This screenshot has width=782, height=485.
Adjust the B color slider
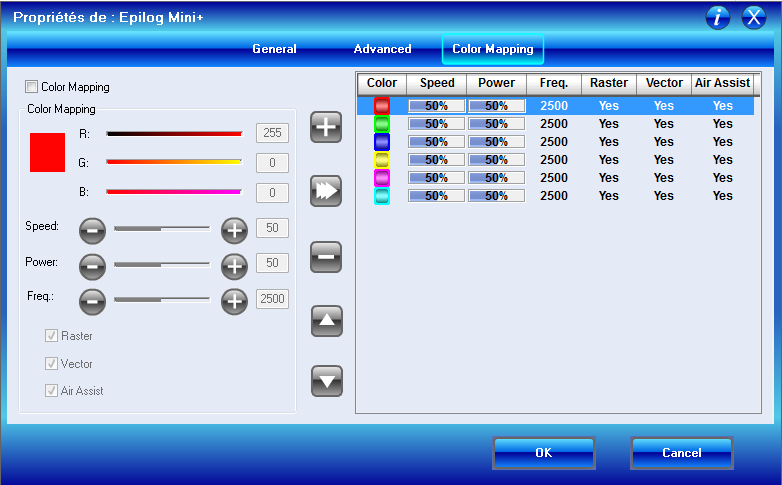coord(174,192)
